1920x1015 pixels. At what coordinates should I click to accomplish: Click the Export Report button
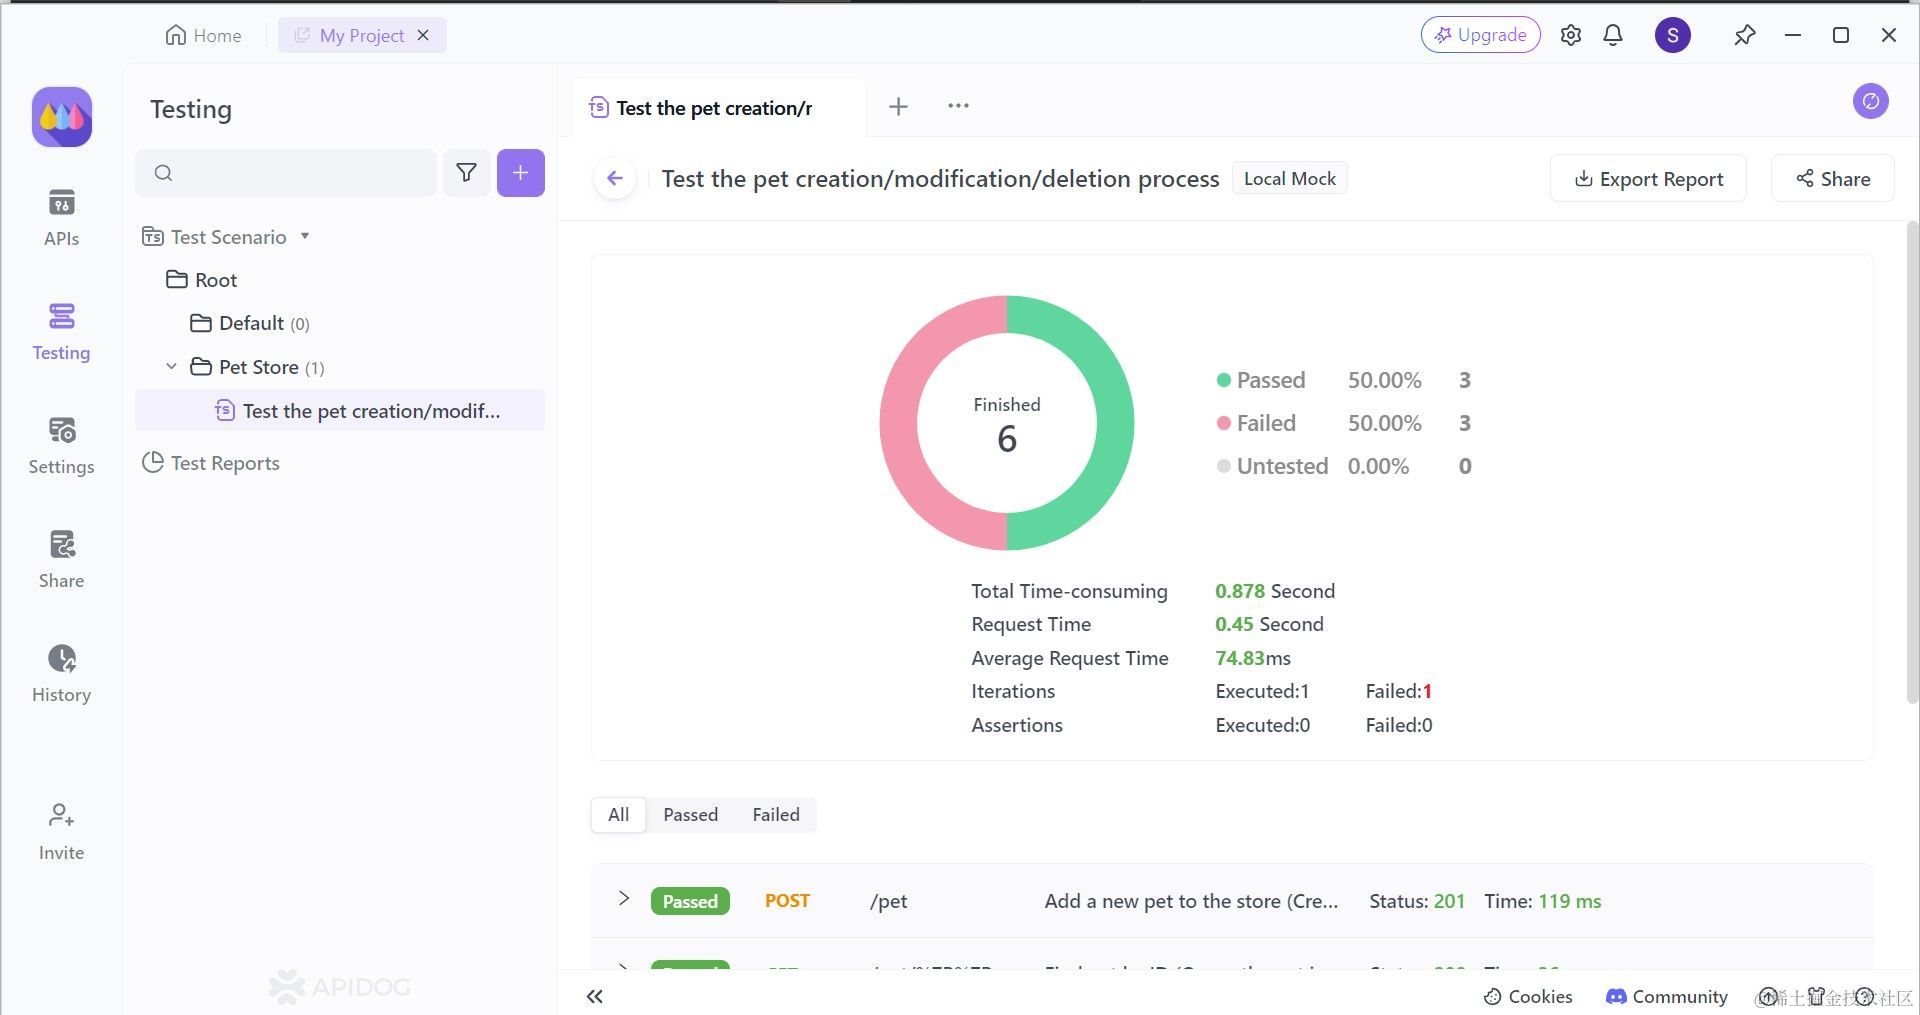[1648, 179]
